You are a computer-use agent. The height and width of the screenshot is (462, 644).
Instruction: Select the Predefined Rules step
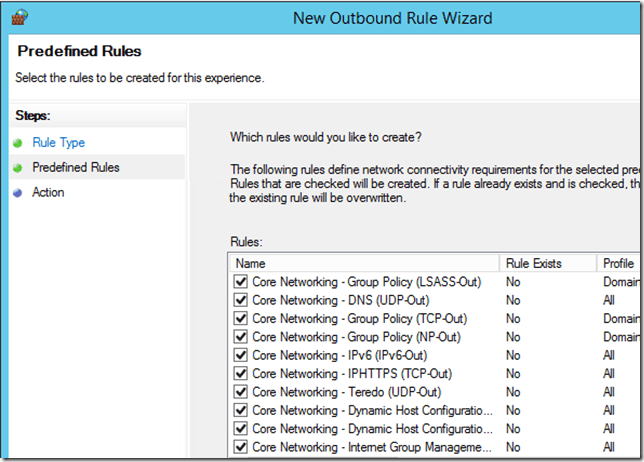click(x=75, y=168)
